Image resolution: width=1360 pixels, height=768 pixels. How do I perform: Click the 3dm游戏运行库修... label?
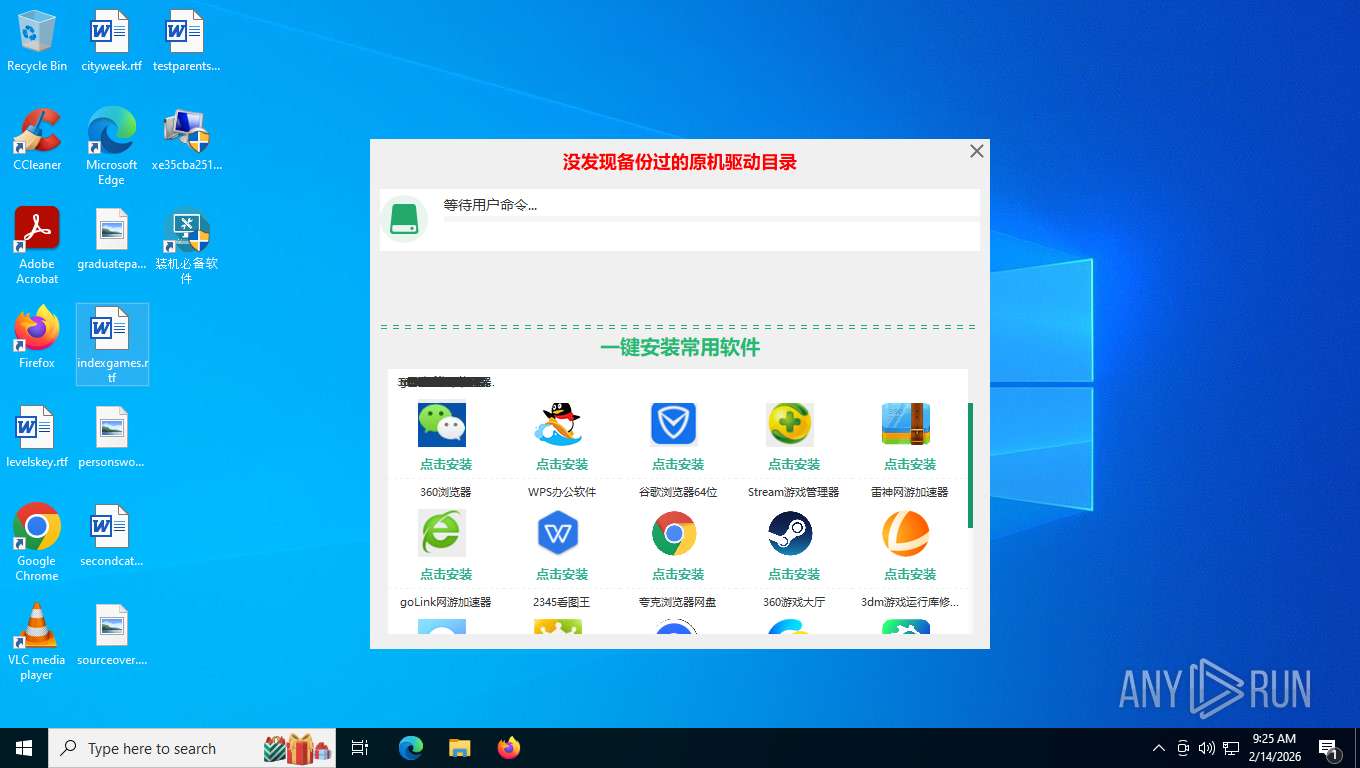click(910, 602)
